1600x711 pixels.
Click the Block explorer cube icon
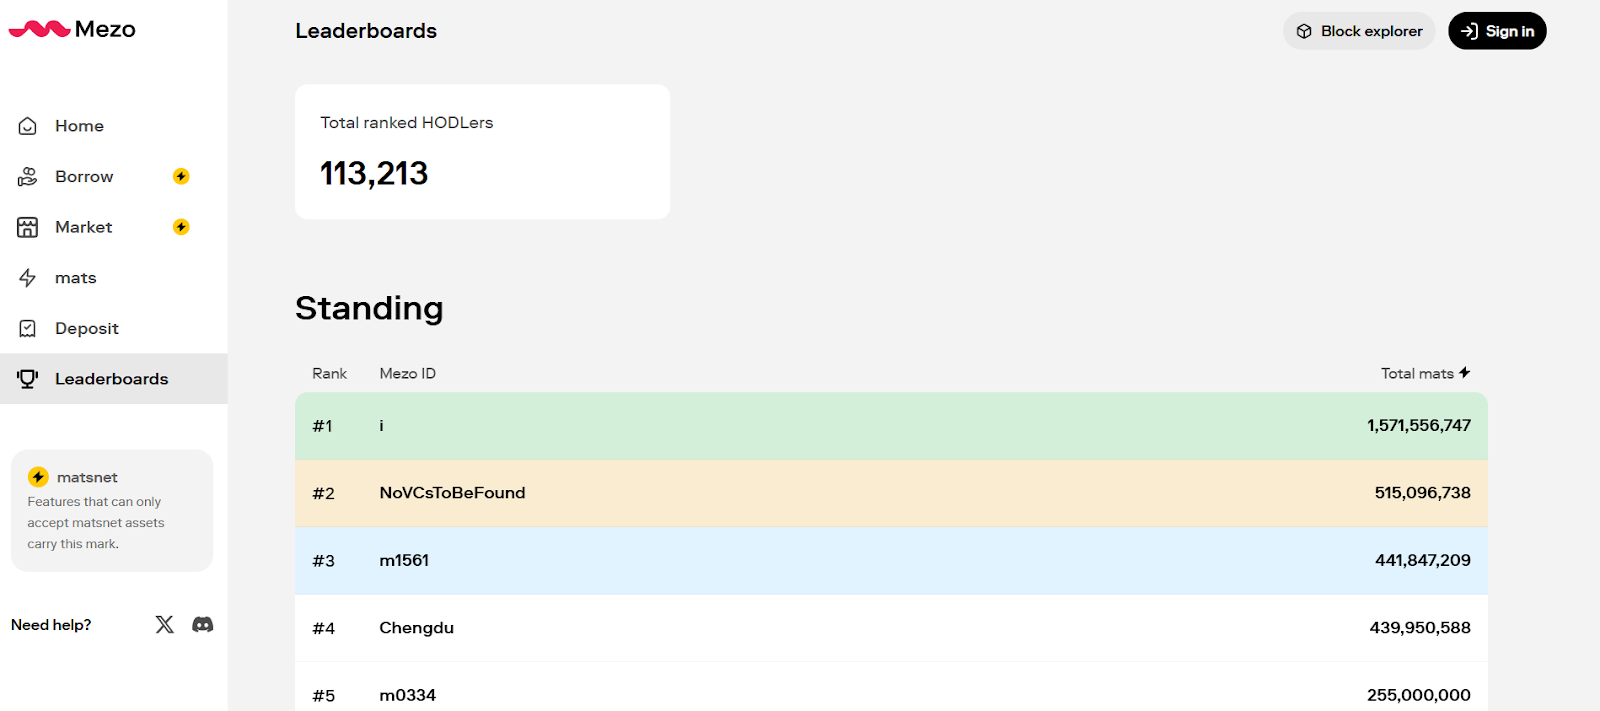(1304, 31)
